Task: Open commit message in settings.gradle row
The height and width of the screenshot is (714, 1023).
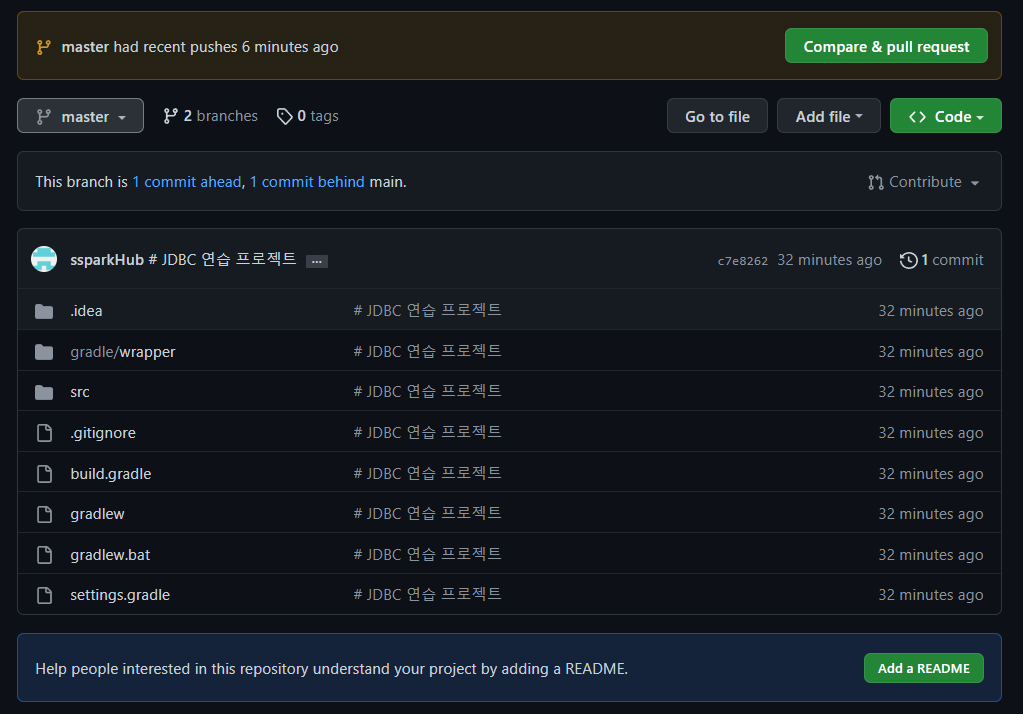Action: click(x=427, y=594)
